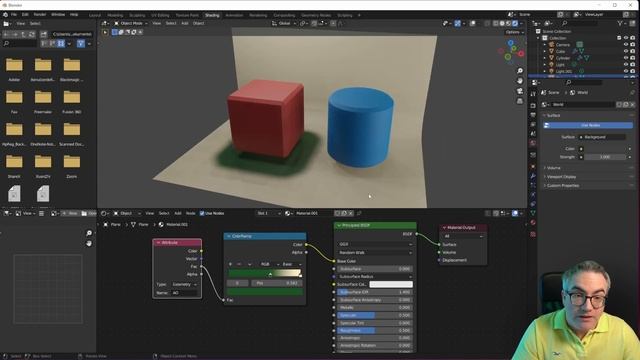Click the ColorRamp add stop plus icon
This screenshot has width=640, height=360.
tap(231, 264)
